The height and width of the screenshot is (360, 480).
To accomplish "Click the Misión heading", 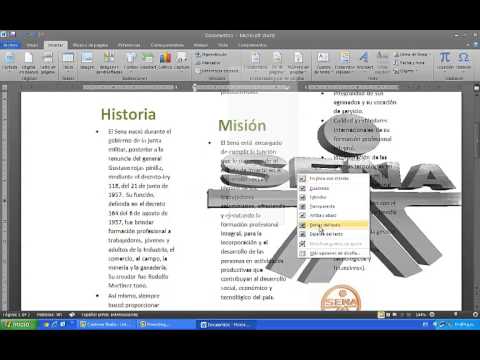I will [x=242, y=126].
